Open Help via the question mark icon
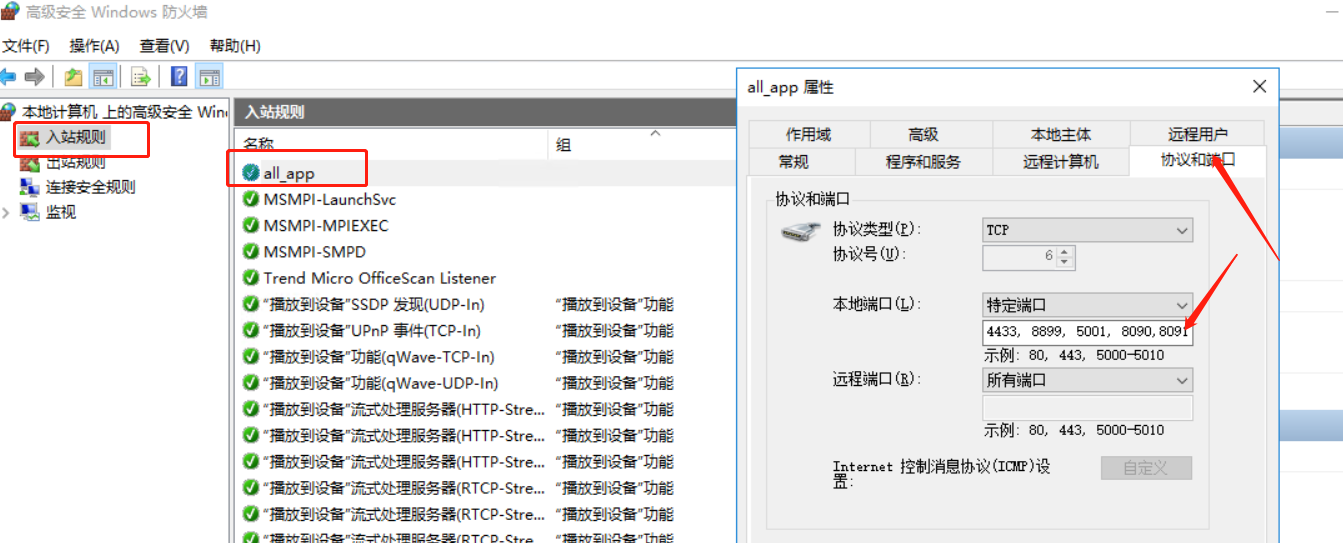The image size is (1343, 543). point(179,77)
